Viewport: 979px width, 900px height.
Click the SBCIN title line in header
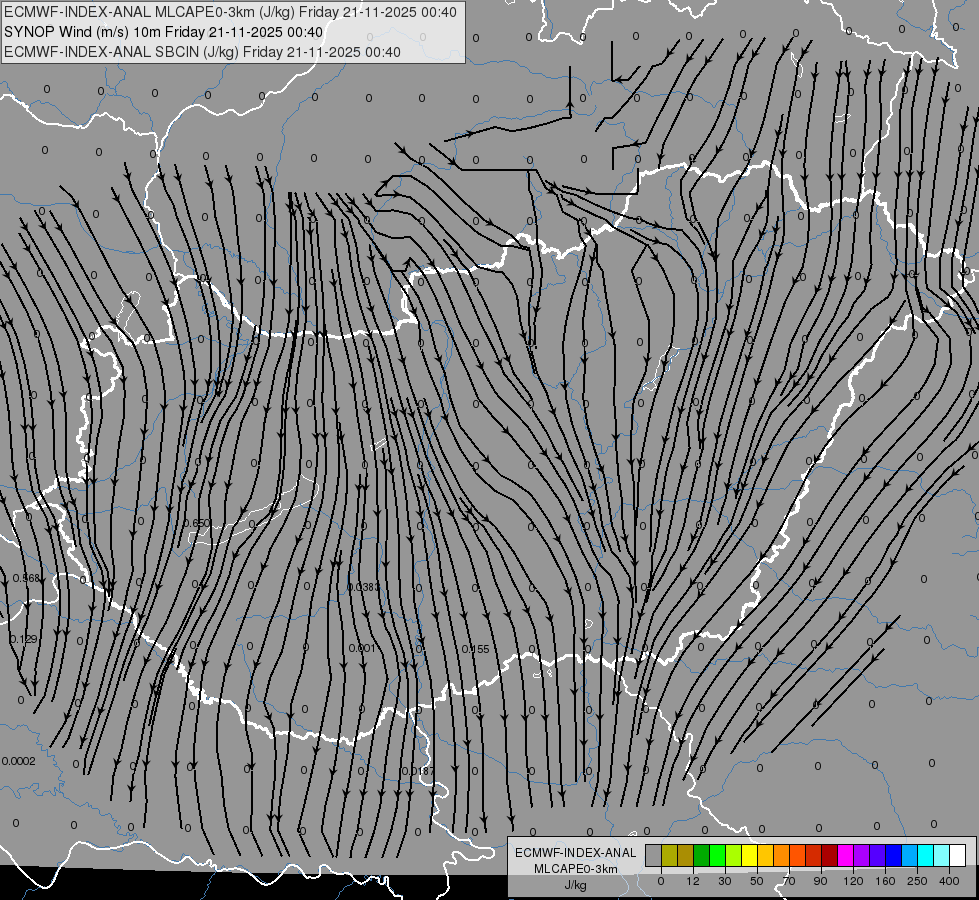coord(202,52)
